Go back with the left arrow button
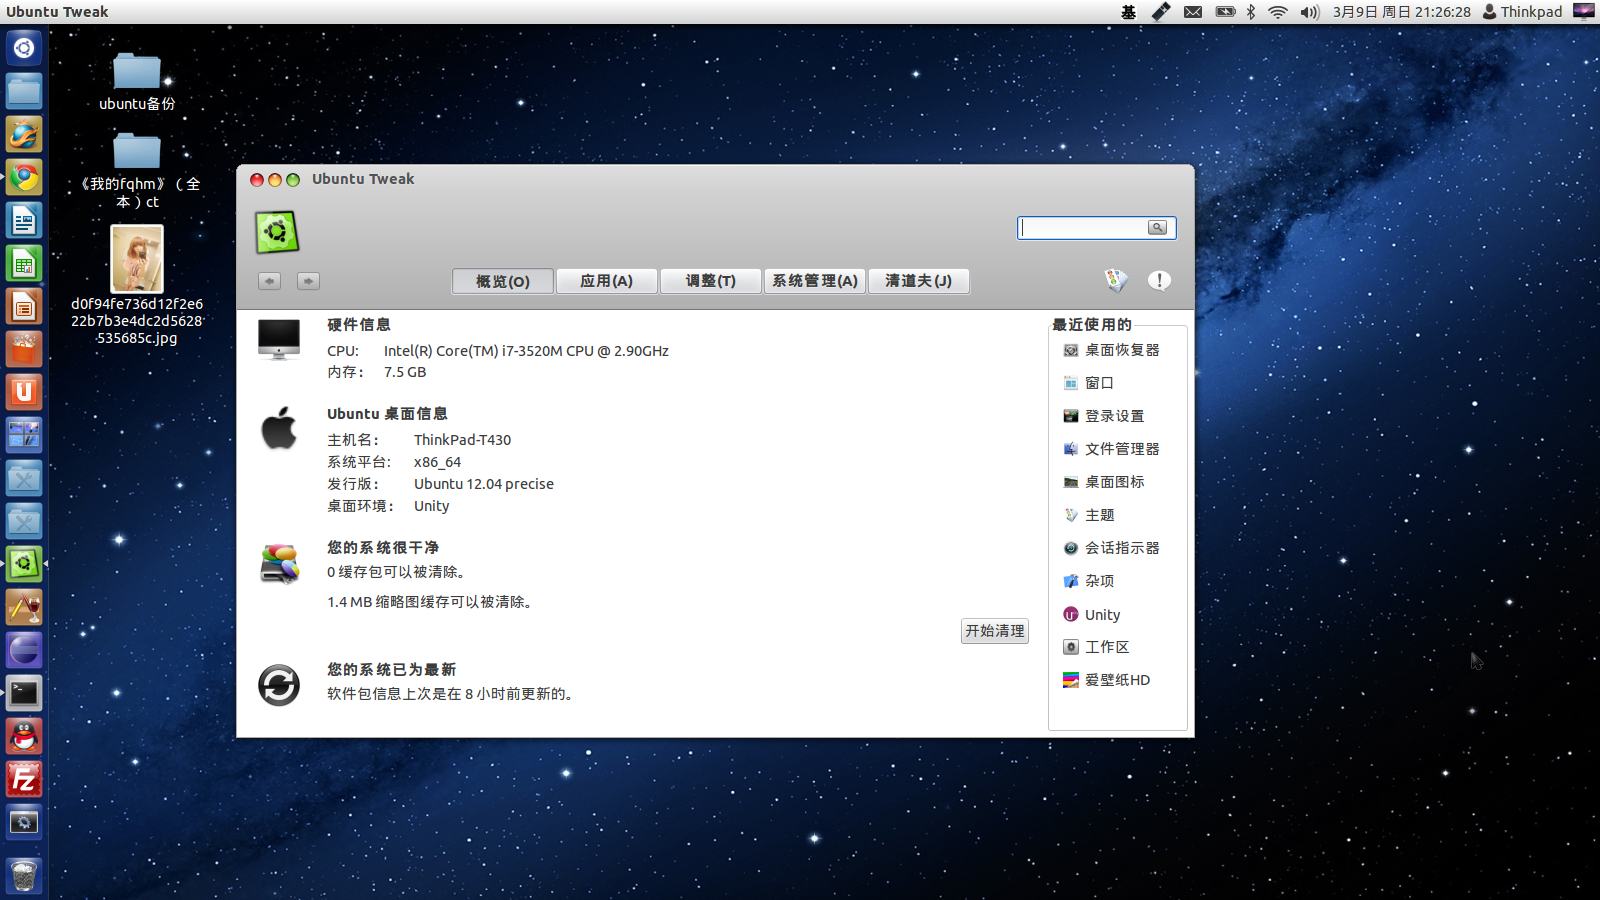The width and height of the screenshot is (1600, 900). pyautogui.click(x=269, y=281)
